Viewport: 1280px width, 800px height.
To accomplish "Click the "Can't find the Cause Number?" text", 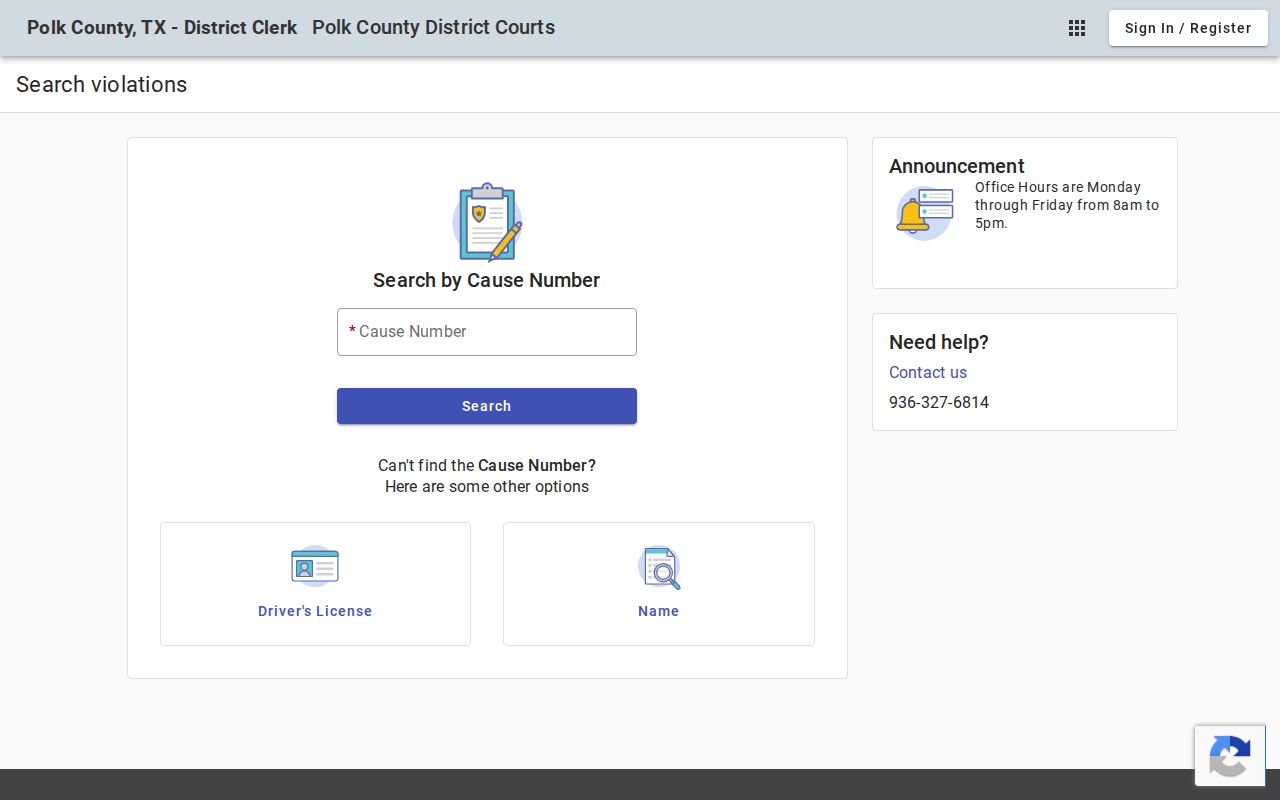I will click(x=487, y=465).
